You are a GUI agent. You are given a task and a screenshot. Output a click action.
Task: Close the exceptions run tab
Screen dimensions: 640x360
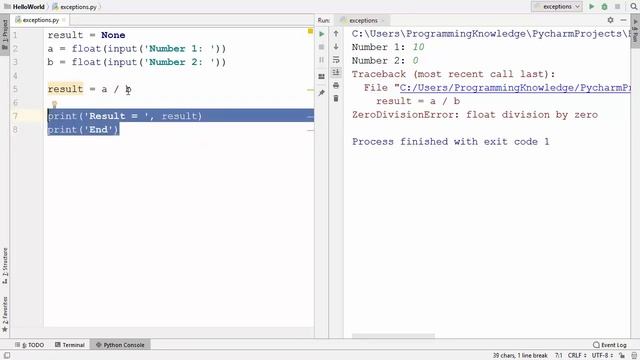[x=383, y=20]
